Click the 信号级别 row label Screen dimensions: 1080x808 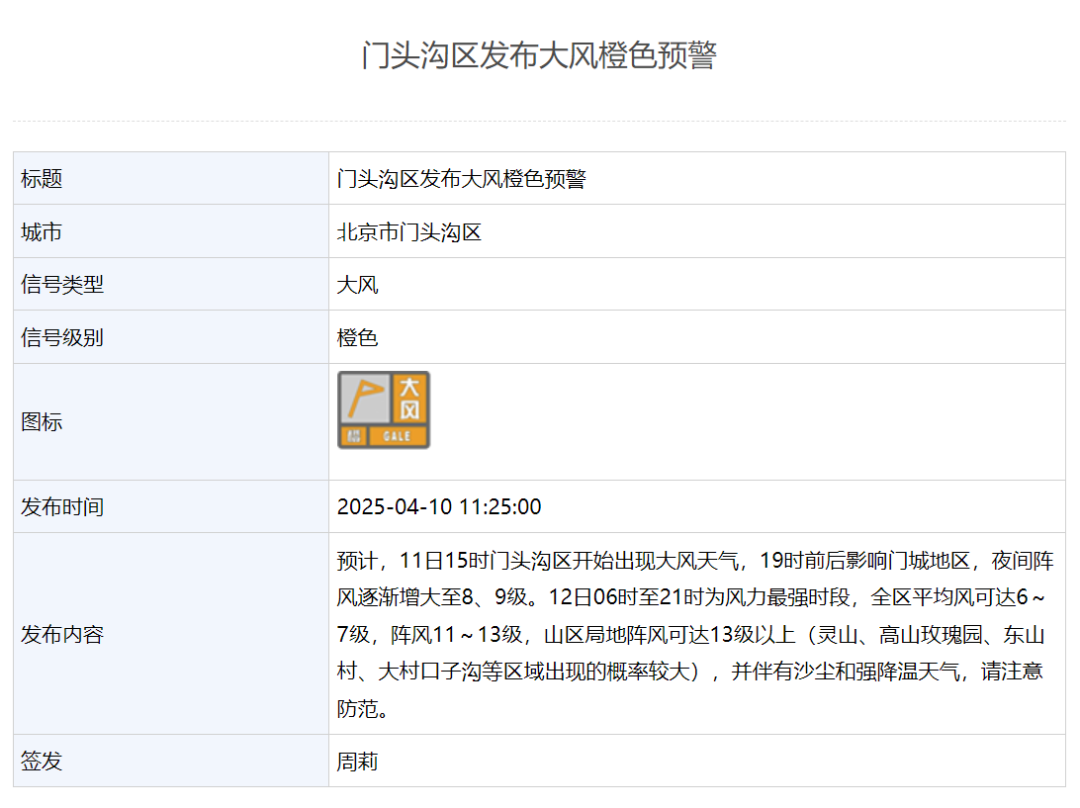(x=62, y=338)
